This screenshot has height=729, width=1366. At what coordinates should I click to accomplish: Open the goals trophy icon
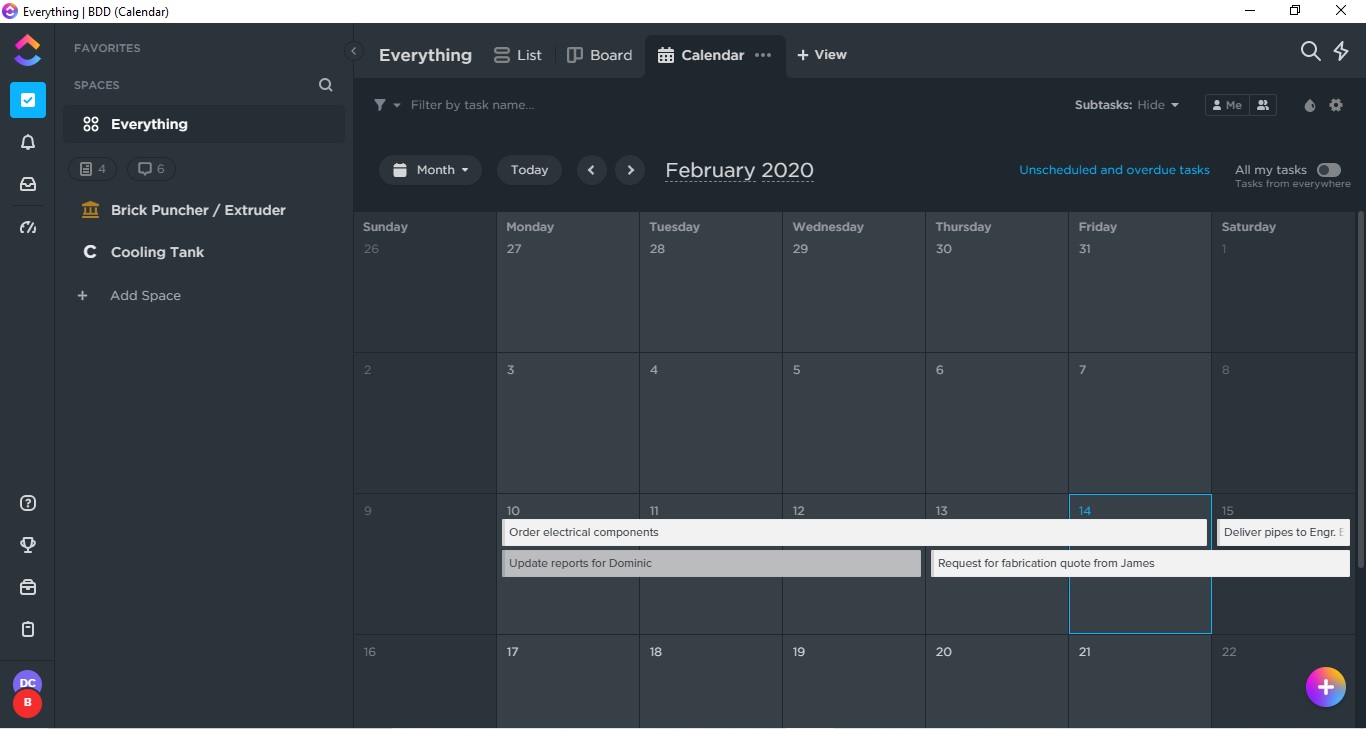pos(28,545)
